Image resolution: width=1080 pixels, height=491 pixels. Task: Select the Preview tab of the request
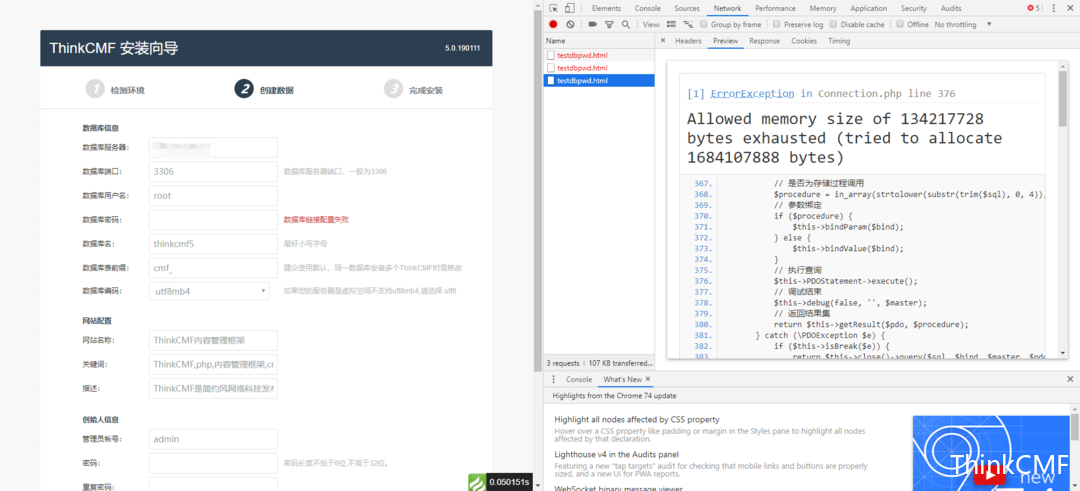(725, 41)
